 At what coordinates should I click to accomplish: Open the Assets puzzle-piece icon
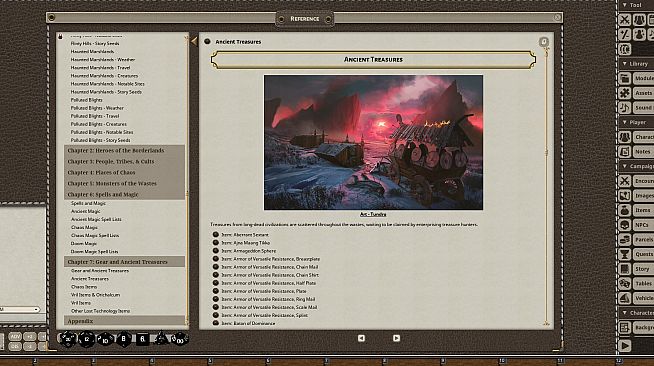point(625,93)
